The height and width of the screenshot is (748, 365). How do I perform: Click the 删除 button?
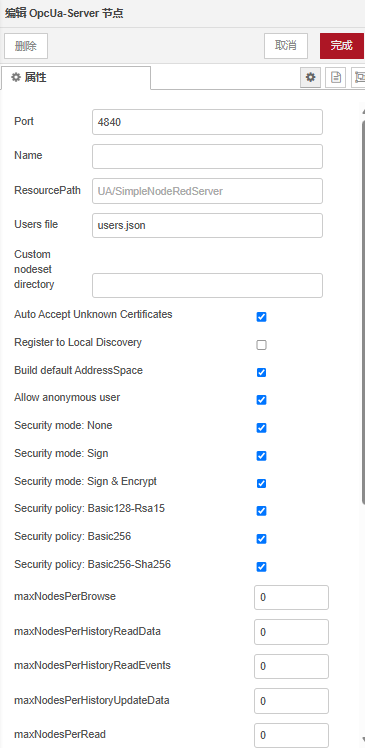26,46
